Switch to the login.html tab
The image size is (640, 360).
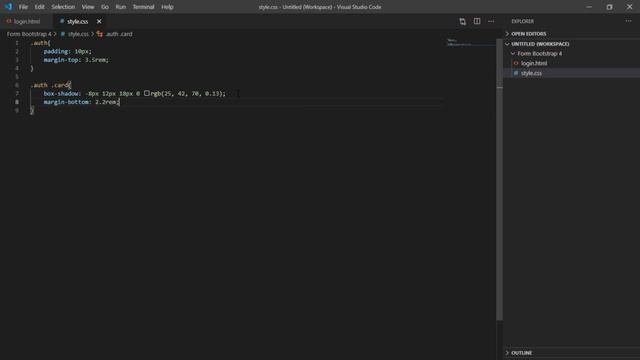click(x=27, y=21)
